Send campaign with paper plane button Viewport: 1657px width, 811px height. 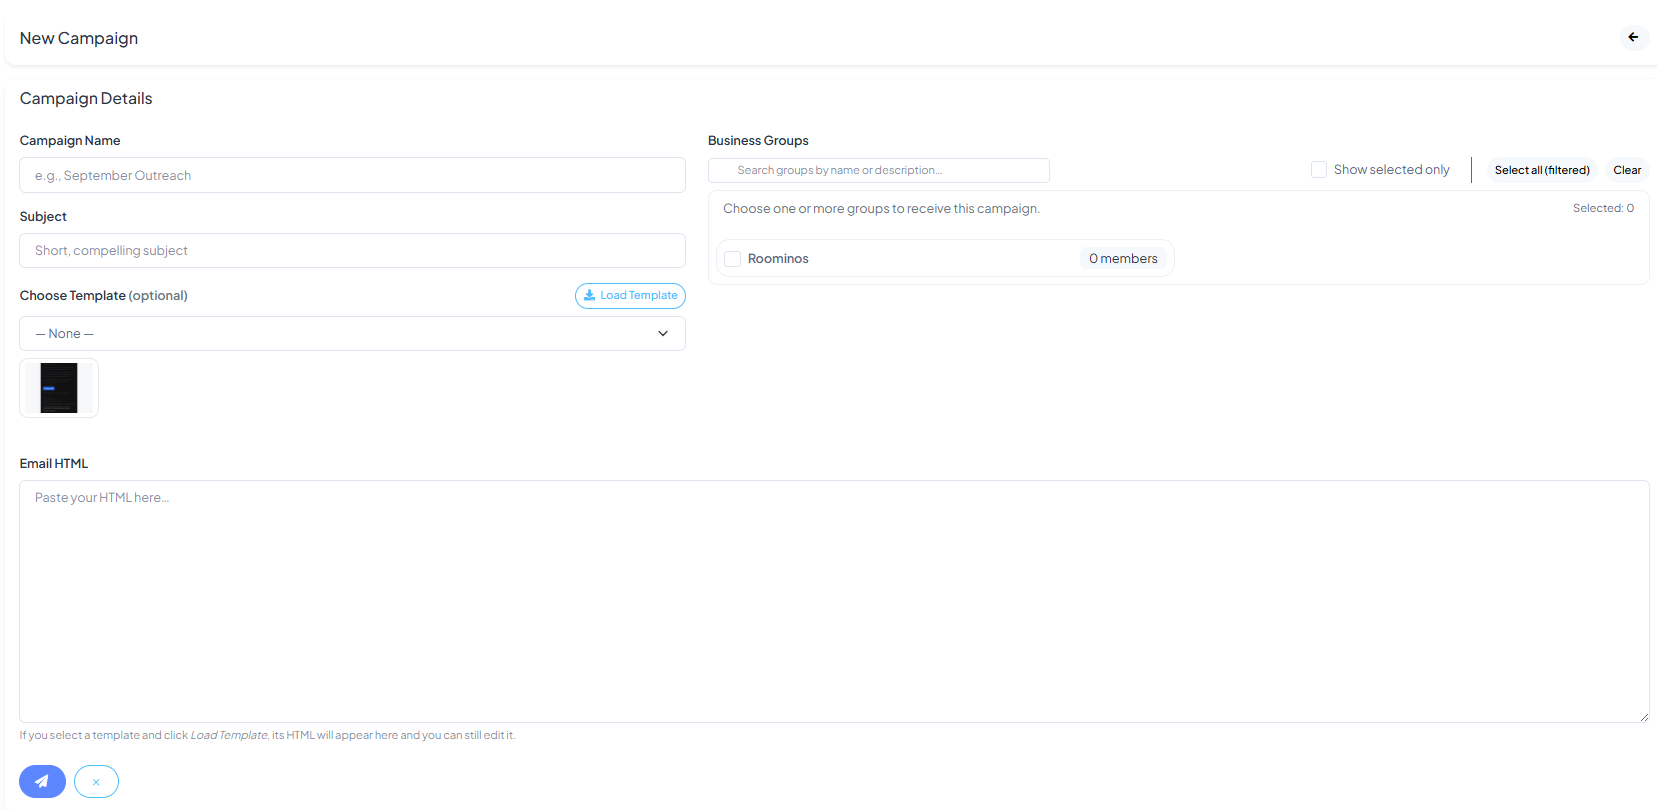click(42, 781)
